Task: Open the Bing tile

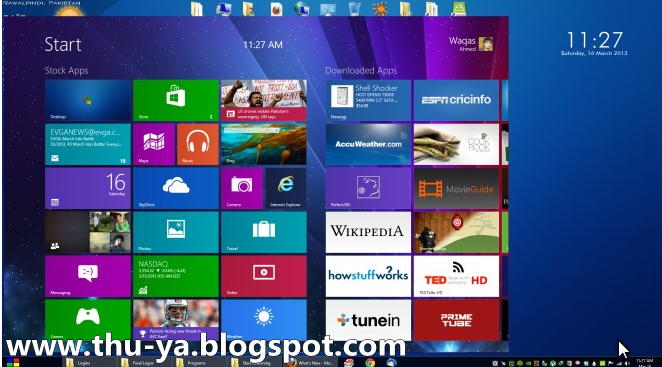Action: 263,144
